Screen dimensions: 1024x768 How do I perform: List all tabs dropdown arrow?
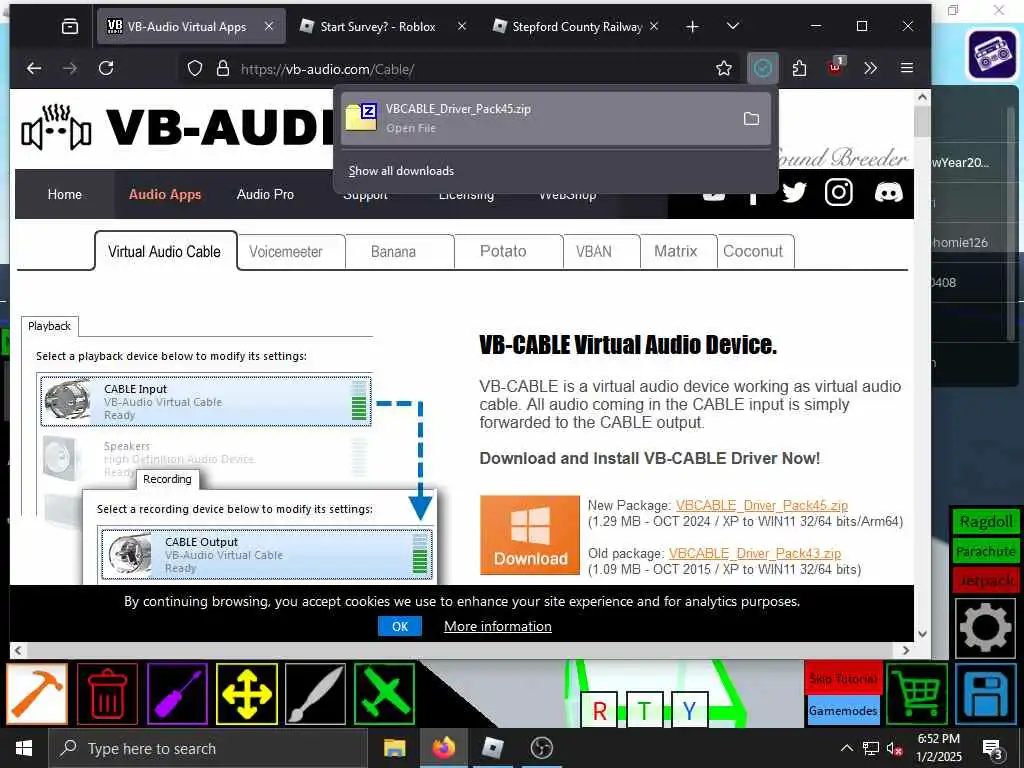click(733, 26)
